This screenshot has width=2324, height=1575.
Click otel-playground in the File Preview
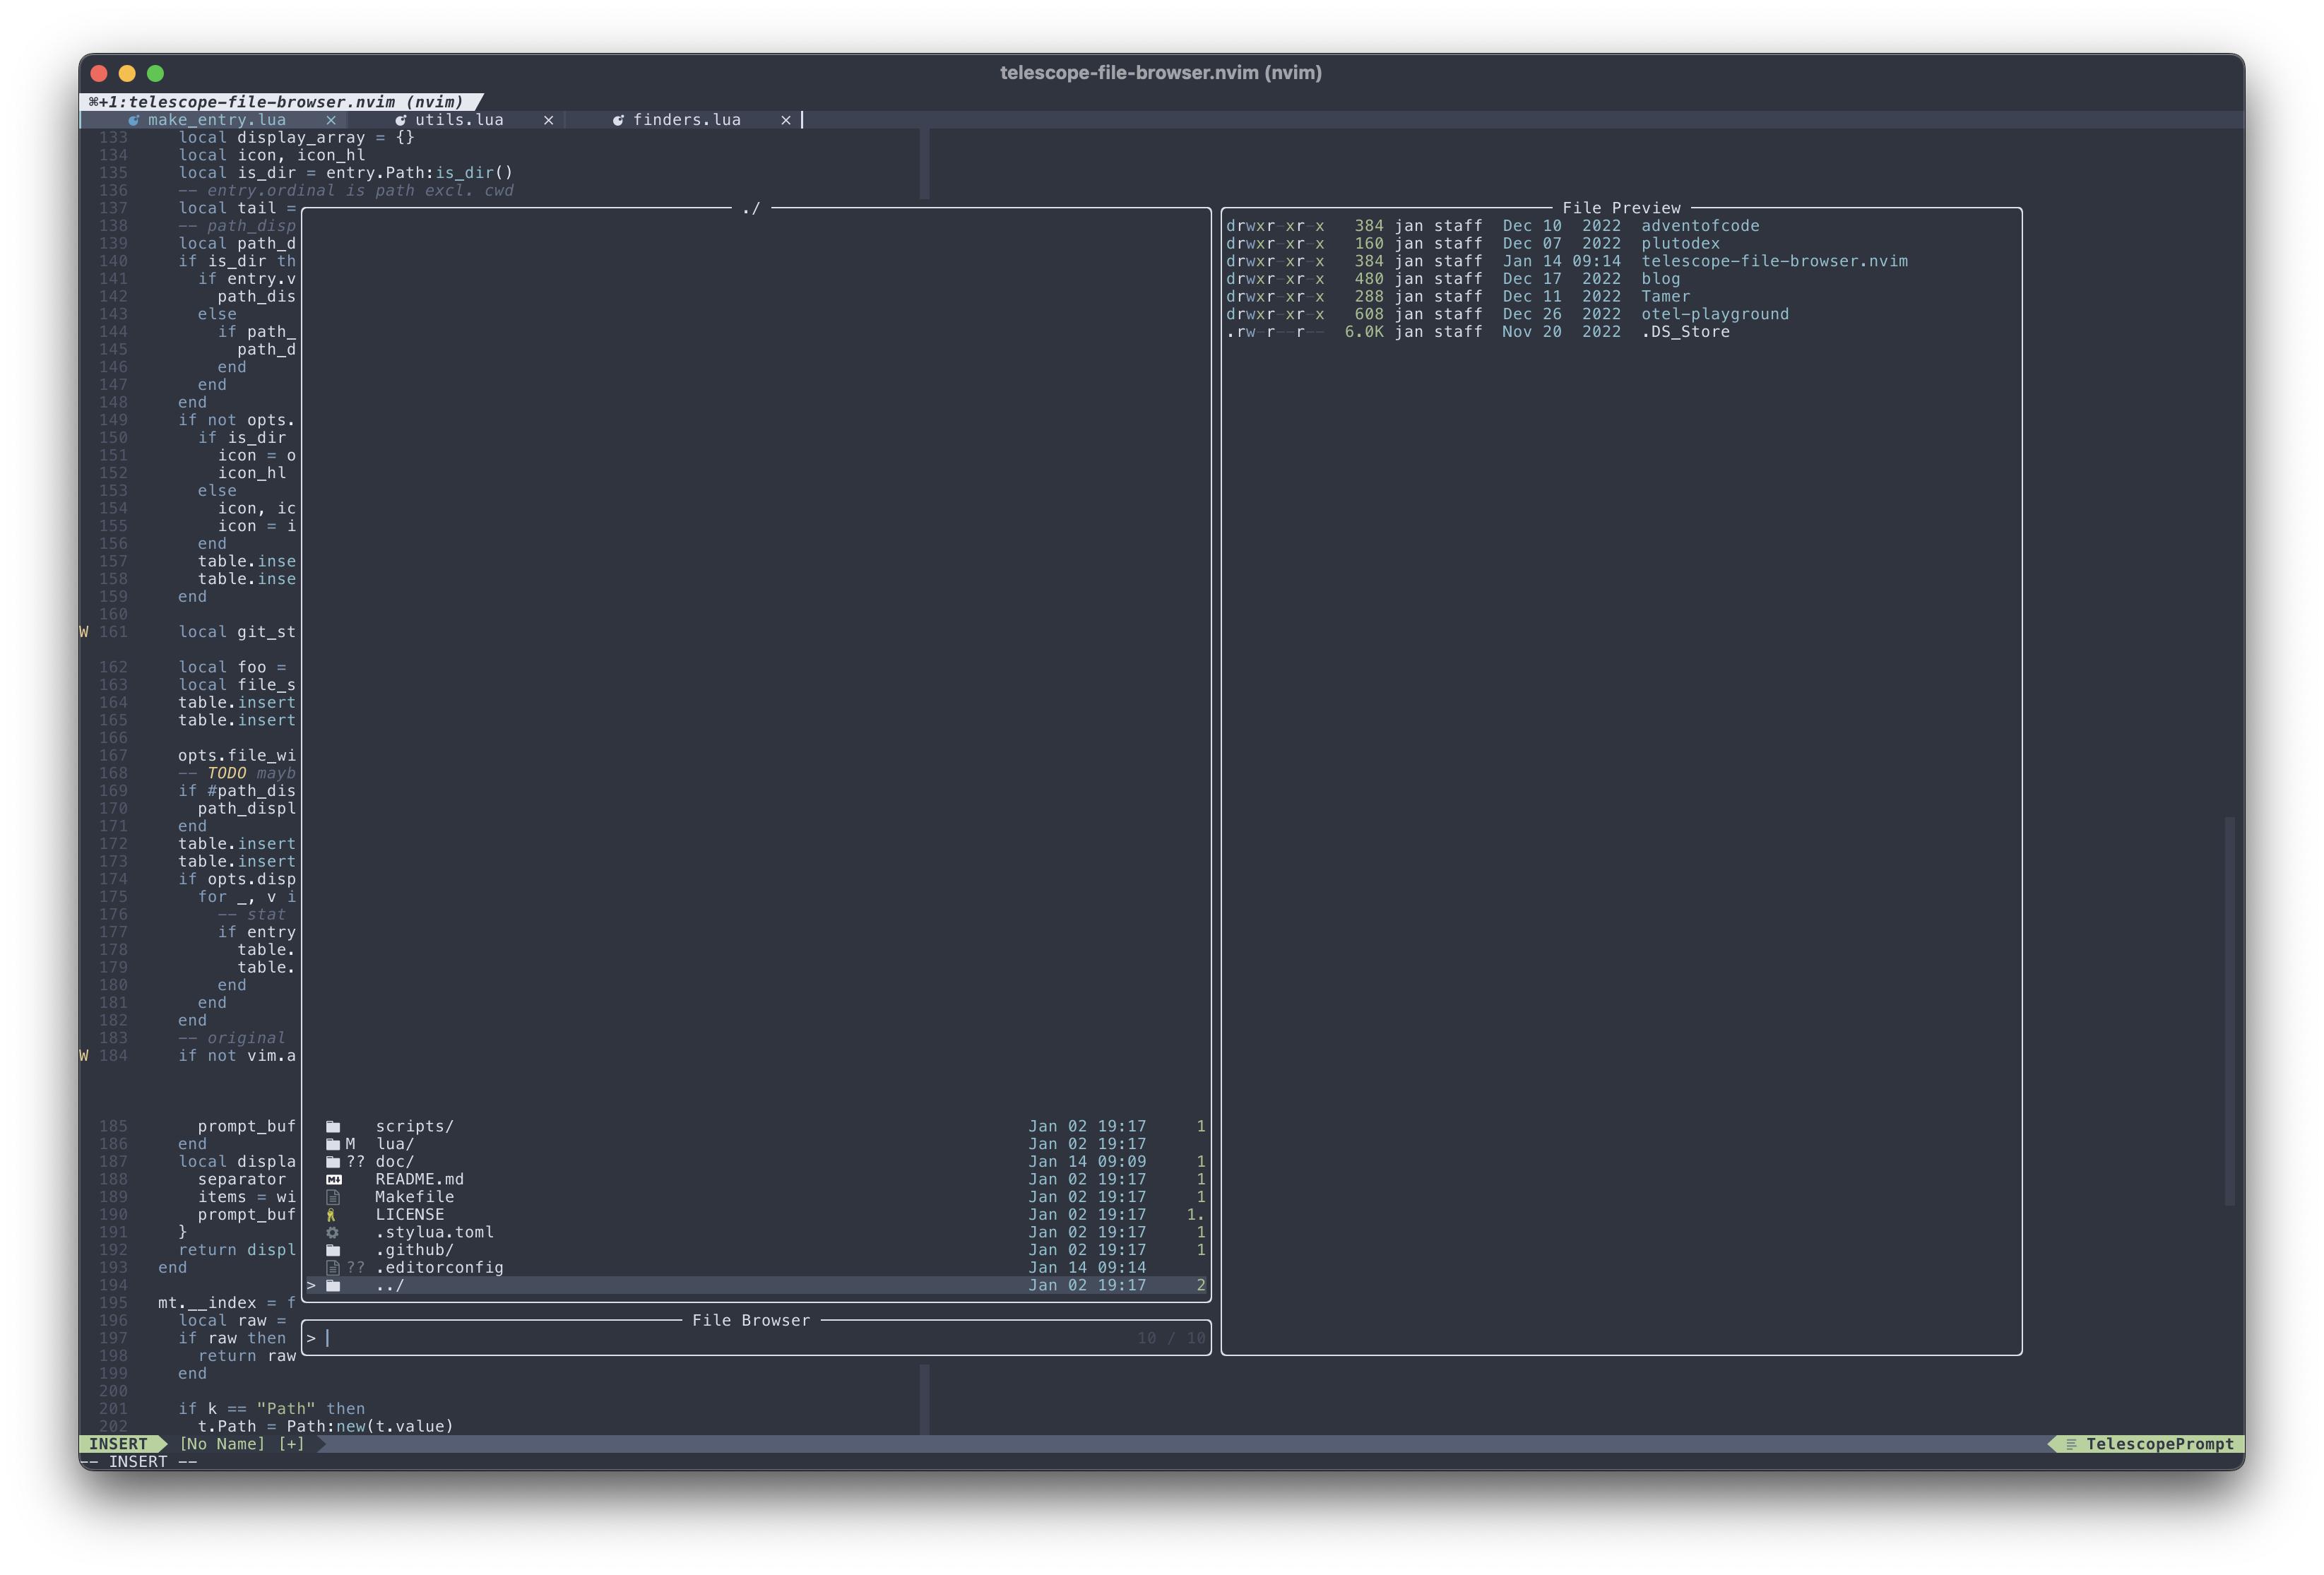[1714, 314]
